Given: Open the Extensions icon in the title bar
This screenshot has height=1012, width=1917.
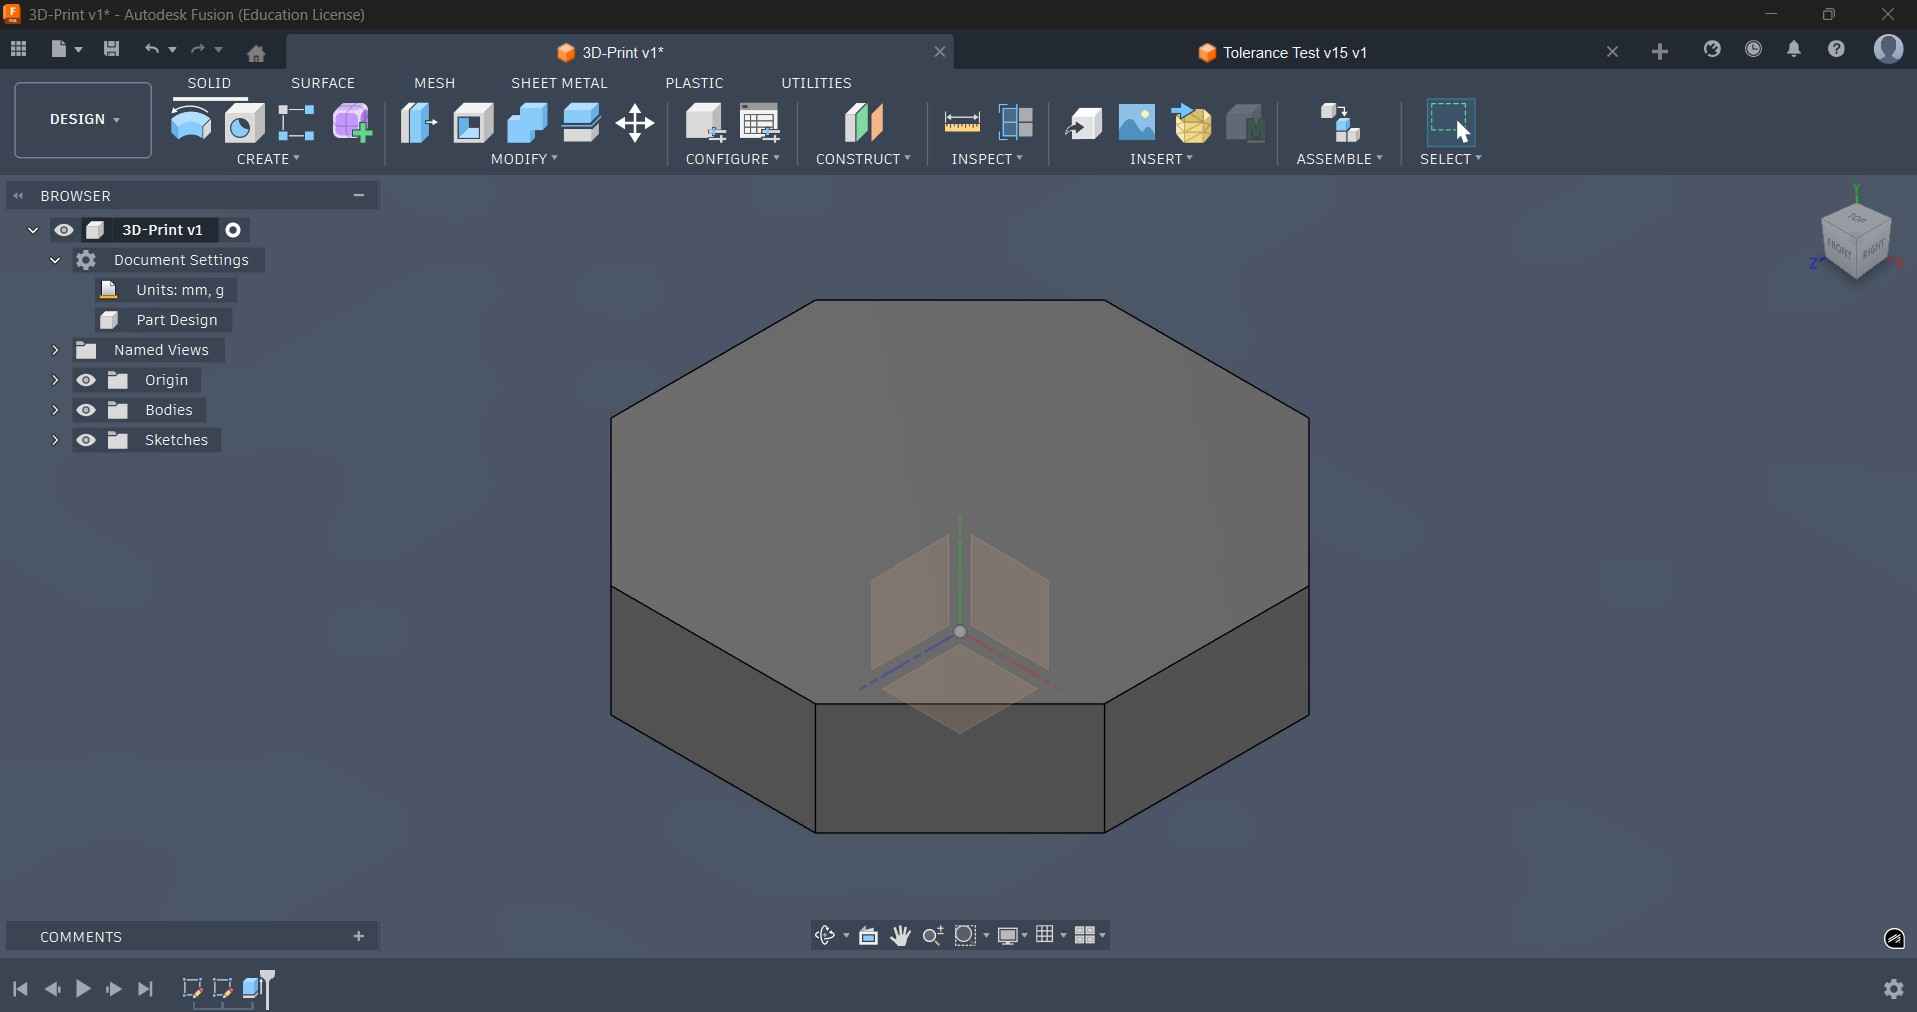Looking at the screenshot, I should (1713, 49).
